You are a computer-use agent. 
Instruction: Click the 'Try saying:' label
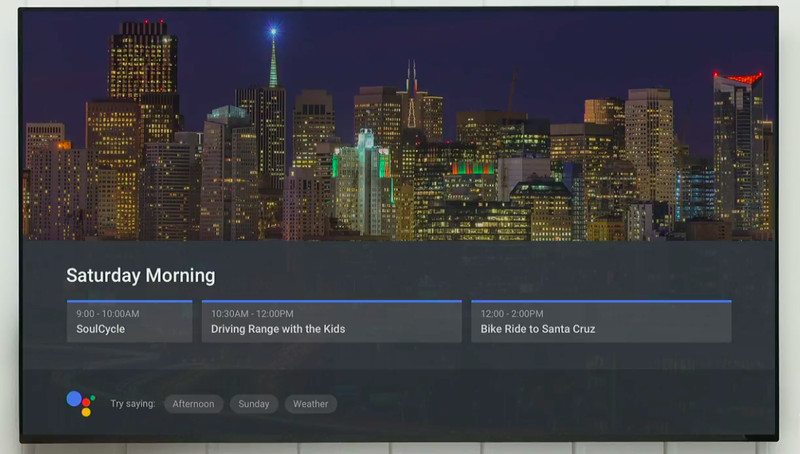point(133,403)
